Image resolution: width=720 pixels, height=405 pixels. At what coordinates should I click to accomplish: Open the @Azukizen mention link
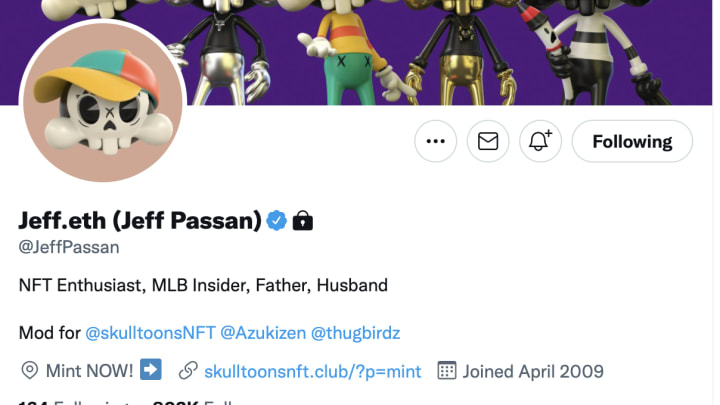pyautogui.click(x=263, y=332)
